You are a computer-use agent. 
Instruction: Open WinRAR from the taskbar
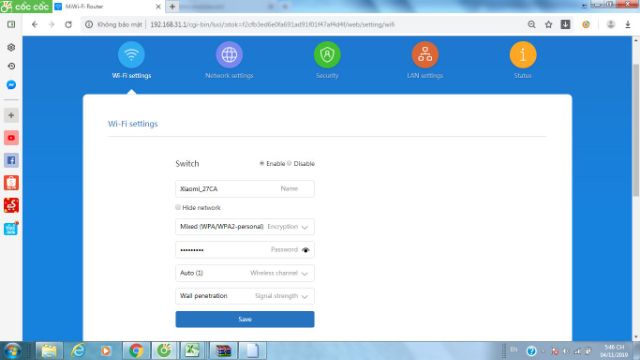point(223,351)
